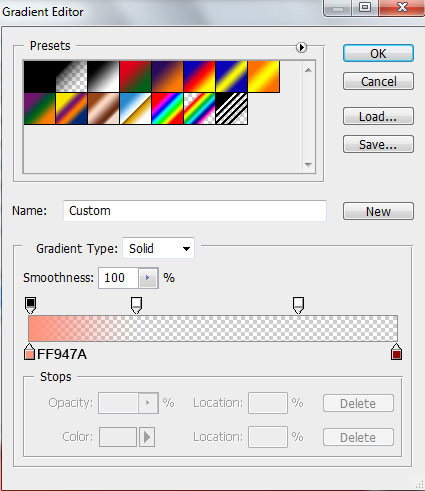Pick the foreground to transparent preset
The height and width of the screenshot is (491, 425).
pos(71,77)
